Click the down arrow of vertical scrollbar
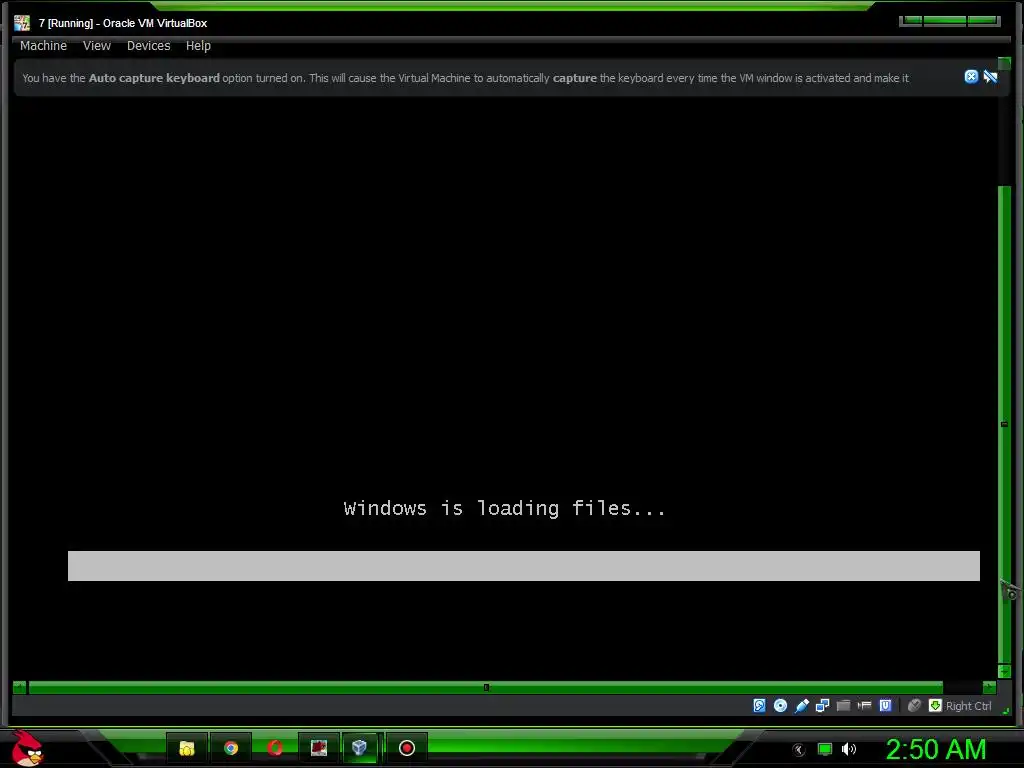The height and width of the screenshot is (768, 1024). point(1004,671)
